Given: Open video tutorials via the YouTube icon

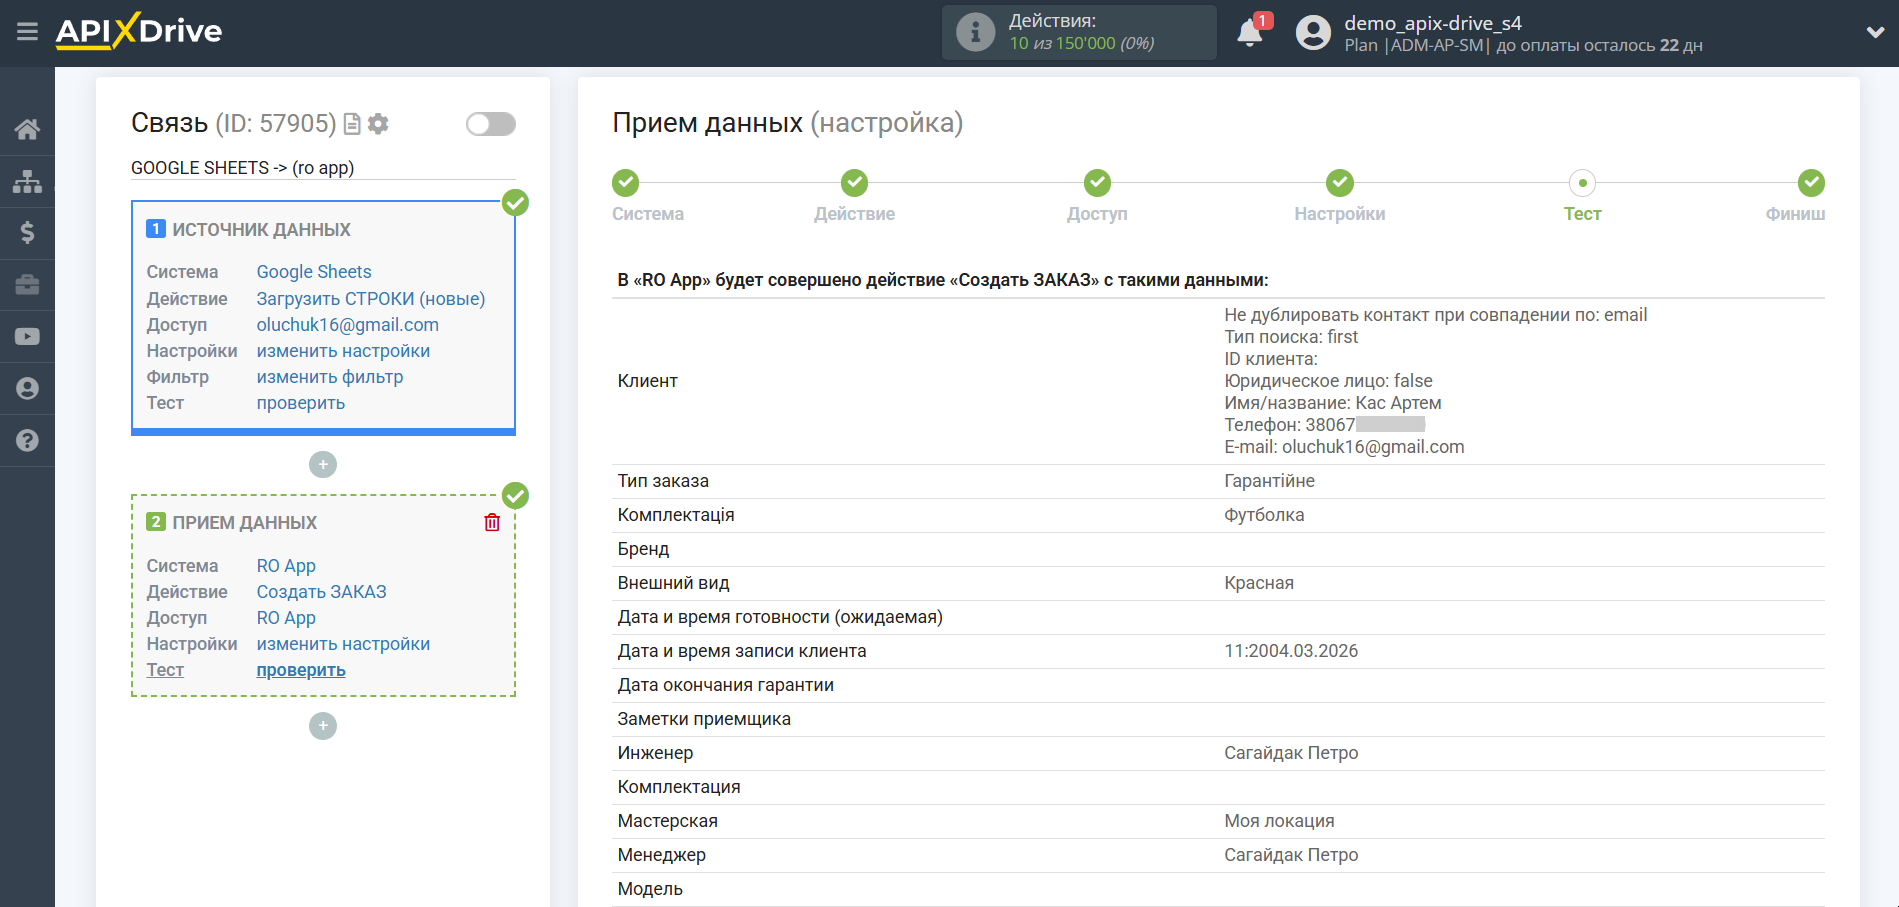Looking at the screenshot, I should click(27, 336).
